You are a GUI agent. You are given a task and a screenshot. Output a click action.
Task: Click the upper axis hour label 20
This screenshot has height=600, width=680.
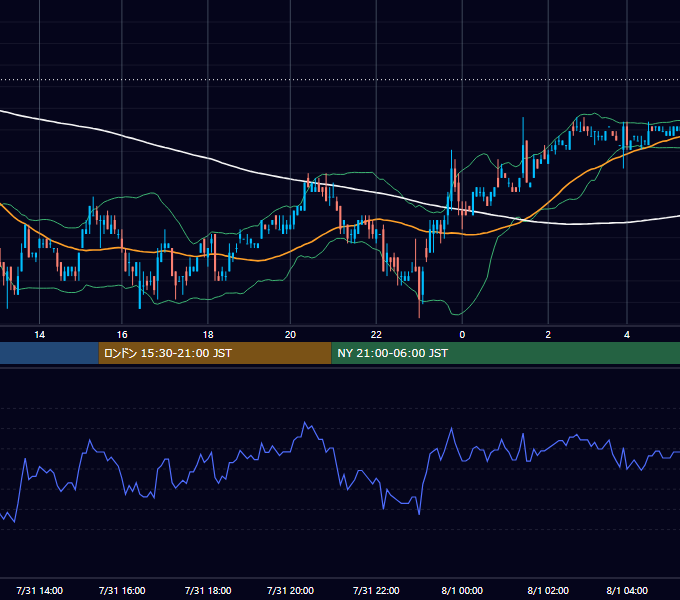pos(290,335)
